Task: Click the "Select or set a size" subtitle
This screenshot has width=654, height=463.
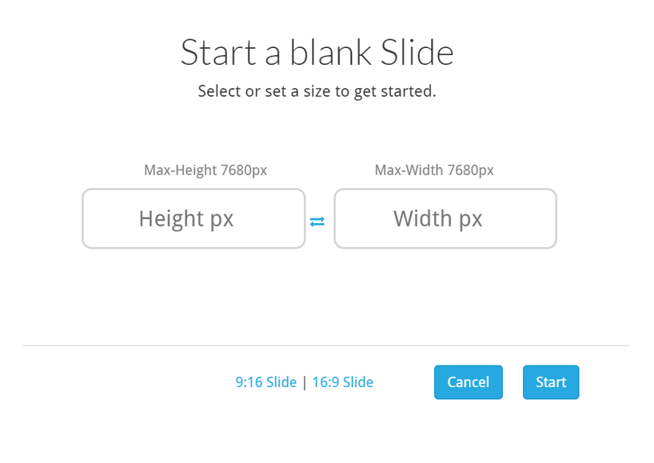Action: tap(317, 92)
